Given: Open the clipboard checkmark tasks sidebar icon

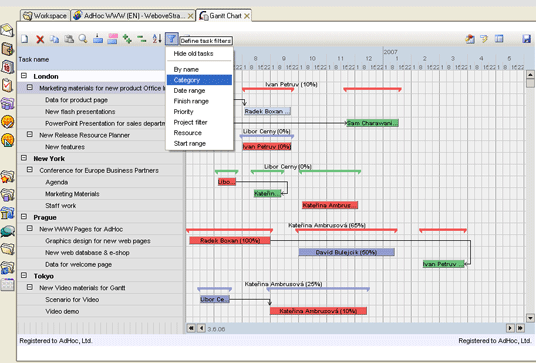Looking at the screenshot, I should [x=8, y=85].
